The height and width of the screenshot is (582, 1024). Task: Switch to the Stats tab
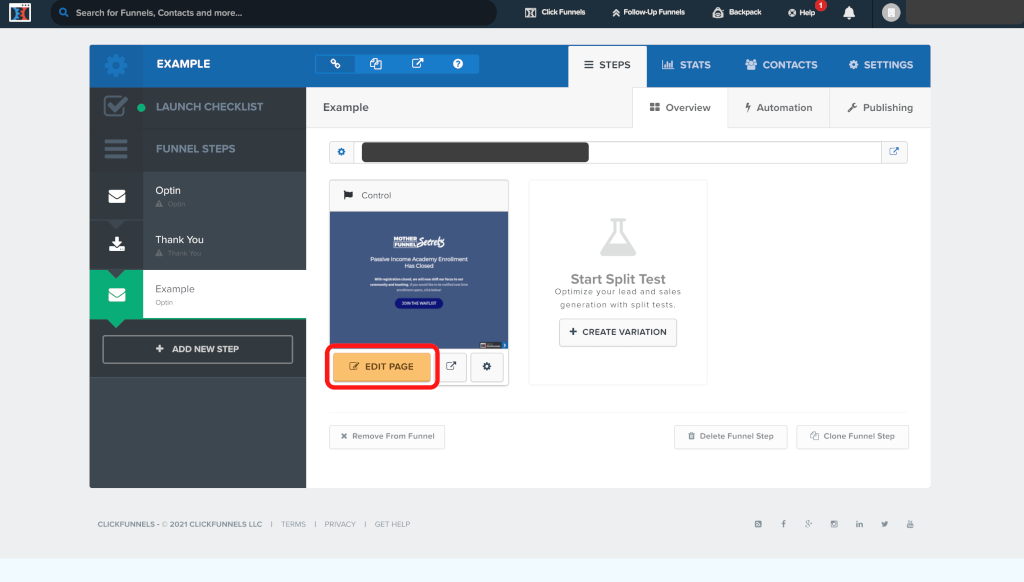pyautogui.click(x=686, y=65)
